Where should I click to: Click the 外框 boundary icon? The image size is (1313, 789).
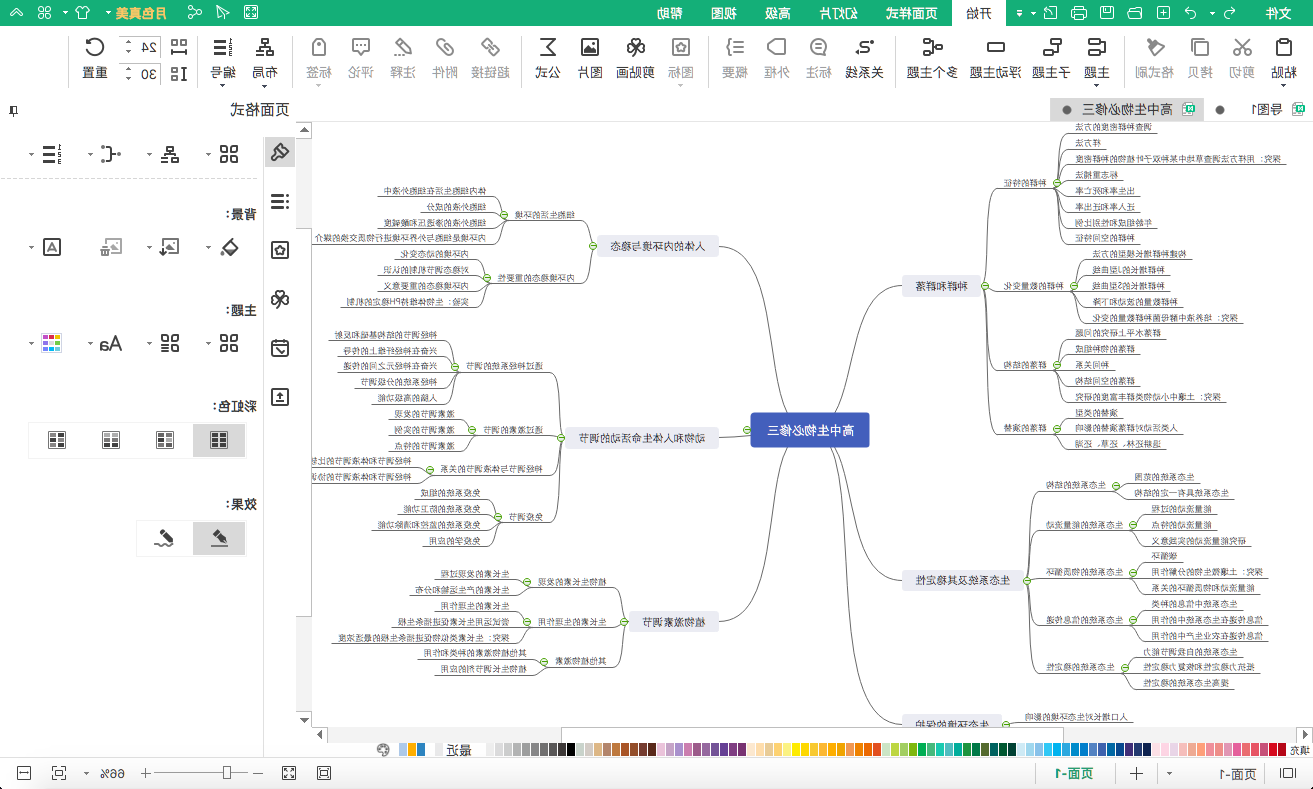click(x=777, y=47)
